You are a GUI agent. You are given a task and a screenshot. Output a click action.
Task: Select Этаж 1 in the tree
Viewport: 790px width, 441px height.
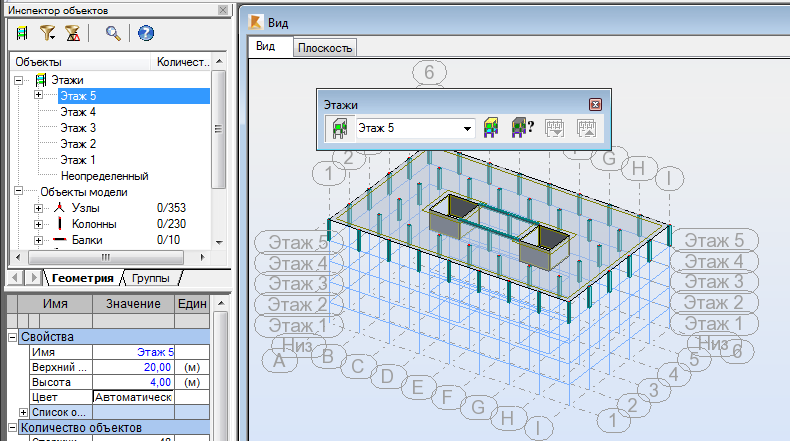[78, 160]
